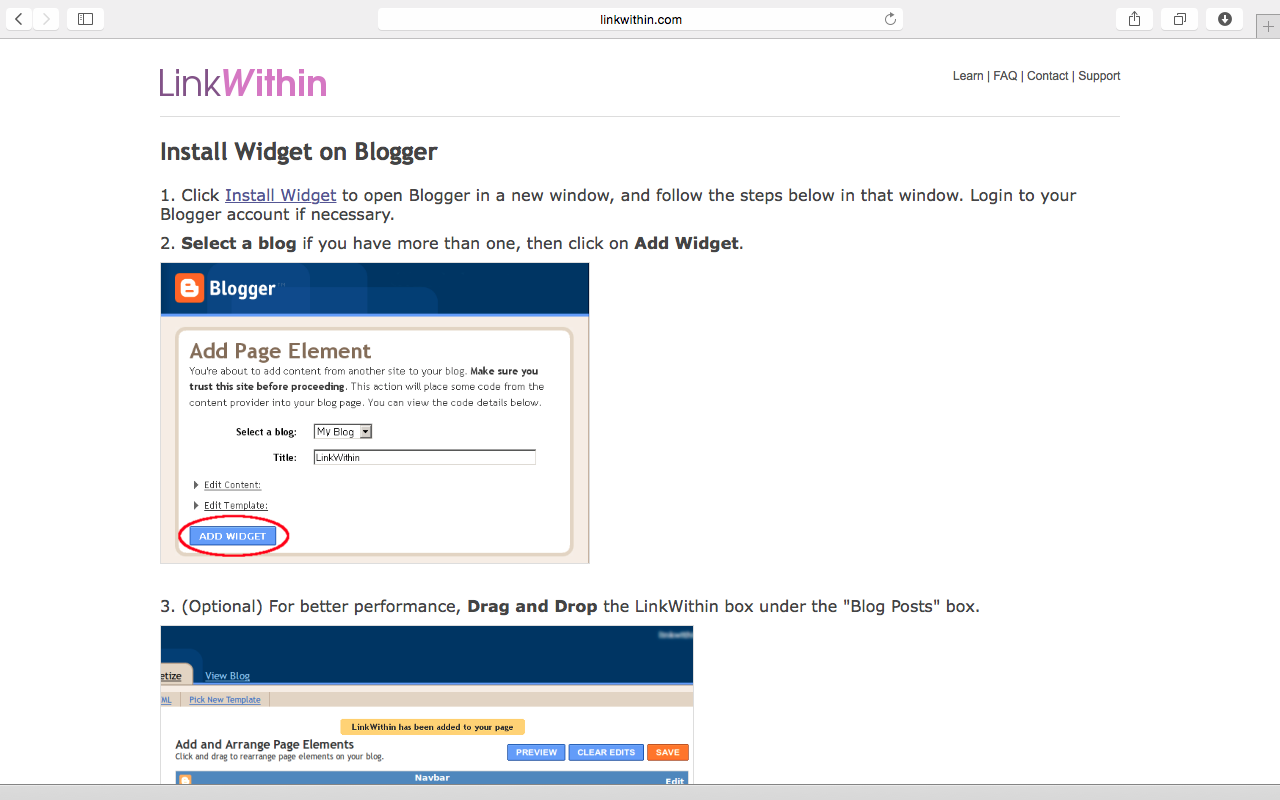
Task: Click the Install Widget link
Action: click(x=280, y=195)
